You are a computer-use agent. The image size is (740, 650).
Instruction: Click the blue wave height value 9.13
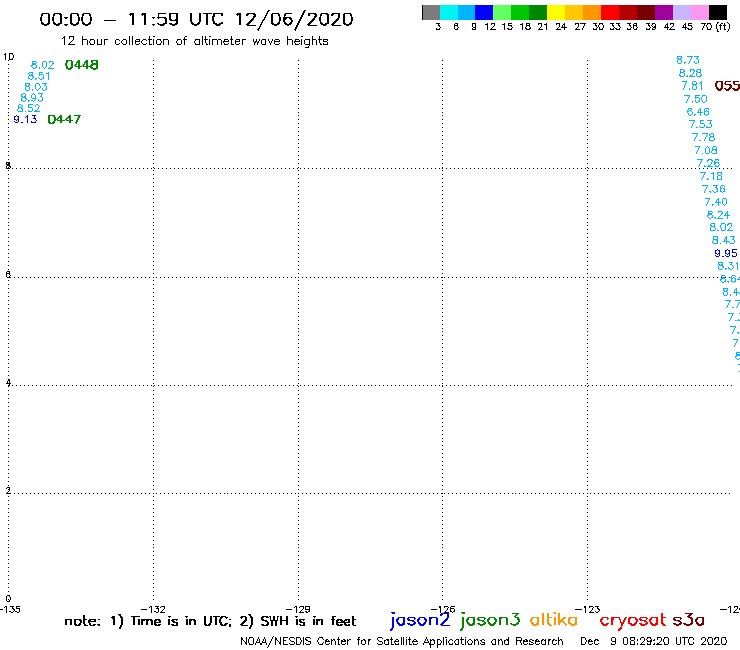25,119
